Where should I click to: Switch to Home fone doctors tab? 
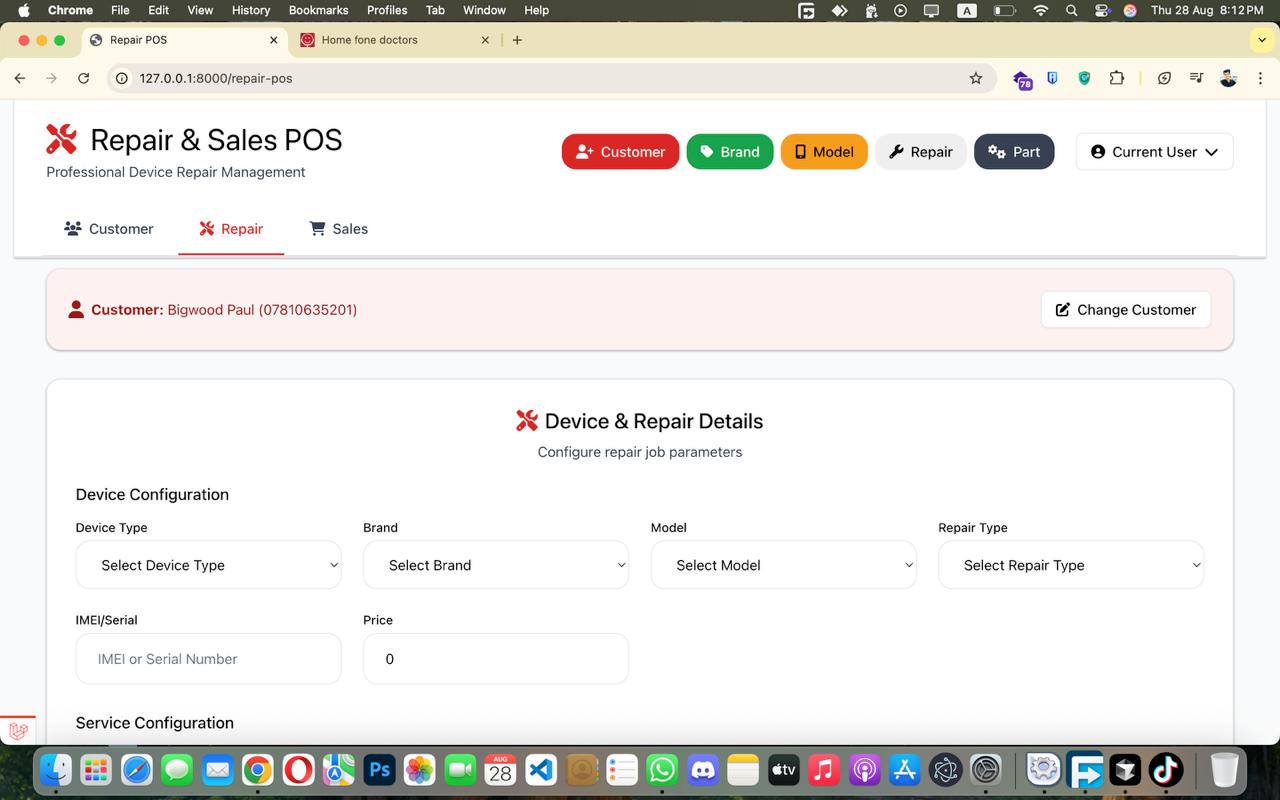(x=395, y=40)
